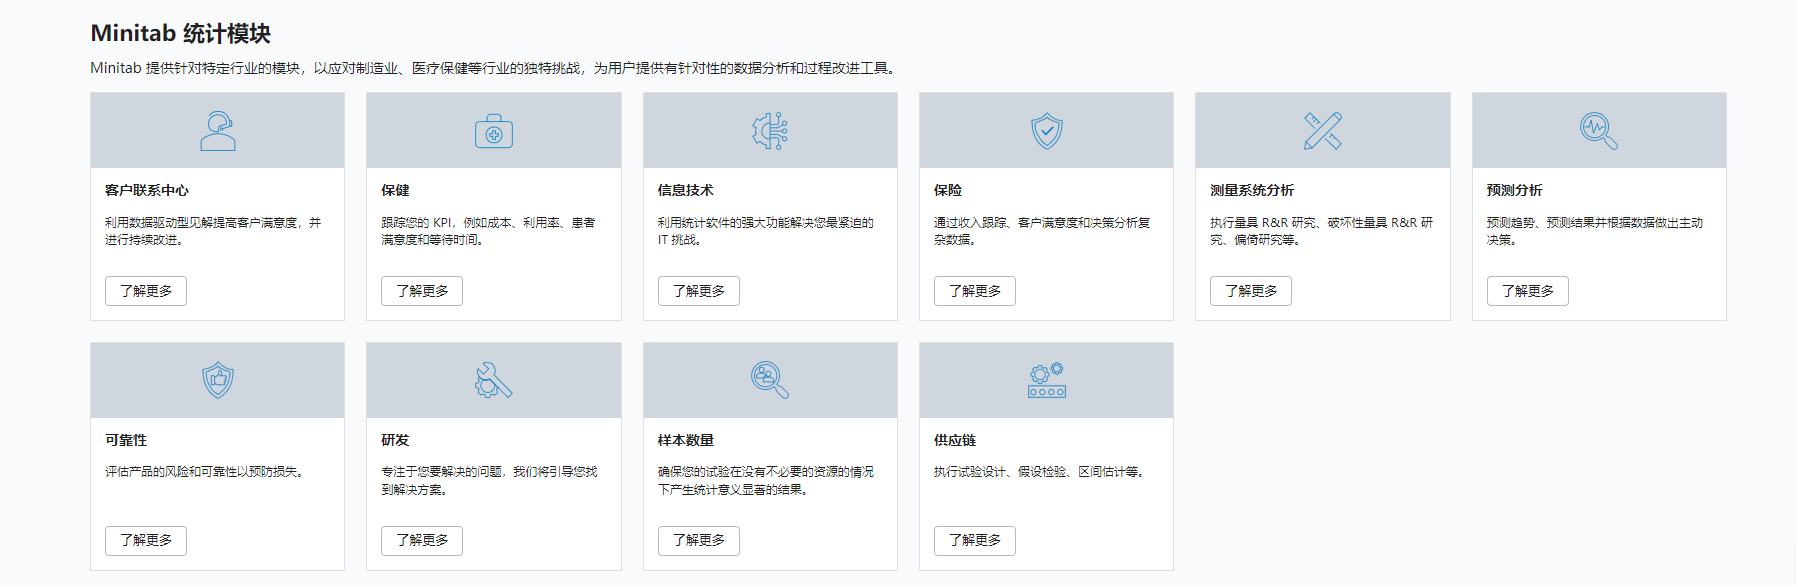Click the description starting 跟踪您的 KPI

click(x=488, y=231)
